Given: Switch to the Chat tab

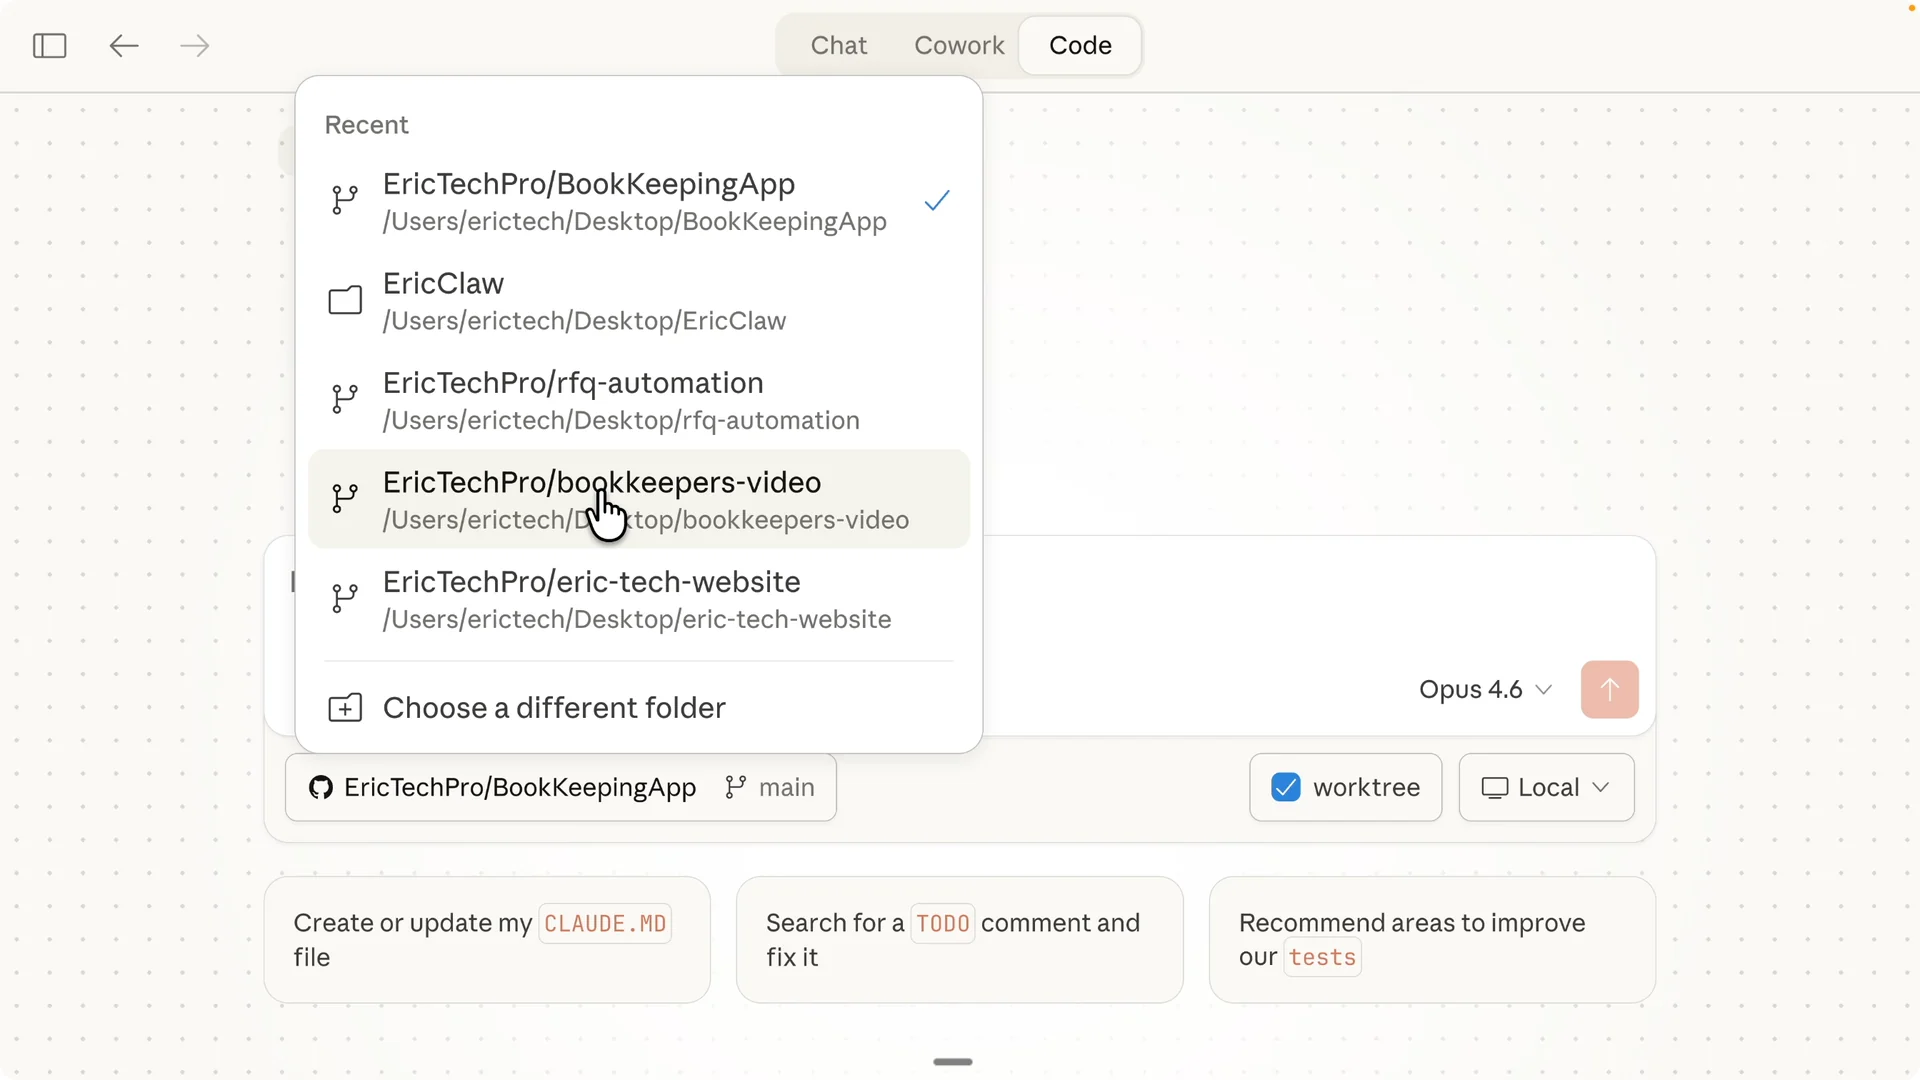Looking at the screenshot, I should (838, 45).
